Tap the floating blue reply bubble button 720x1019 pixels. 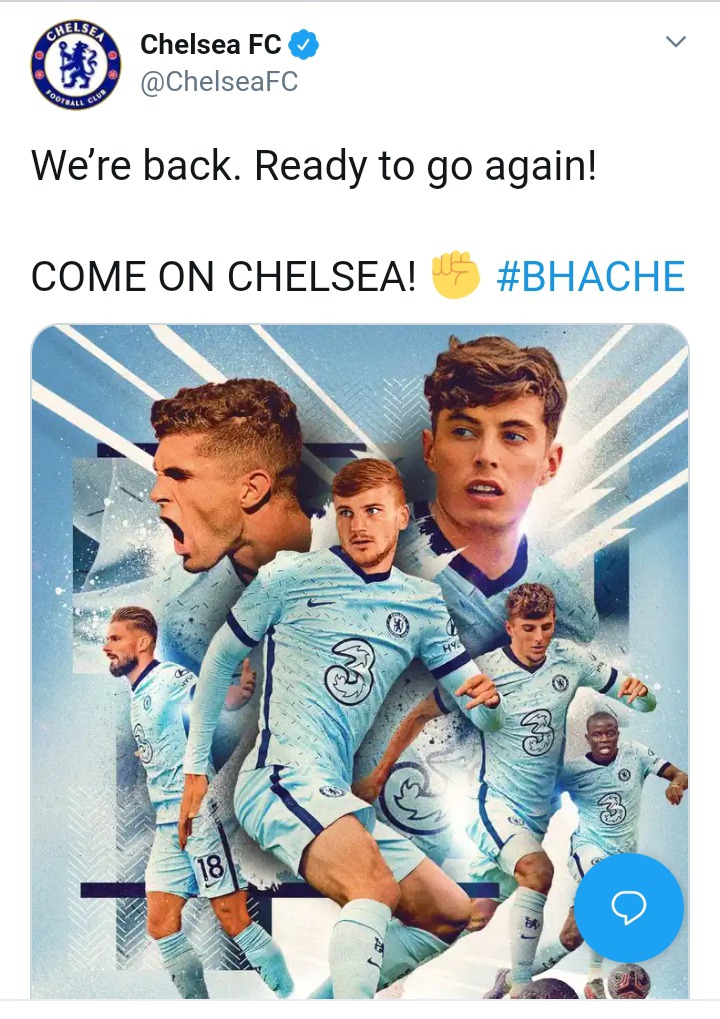[x=628, y=907]
